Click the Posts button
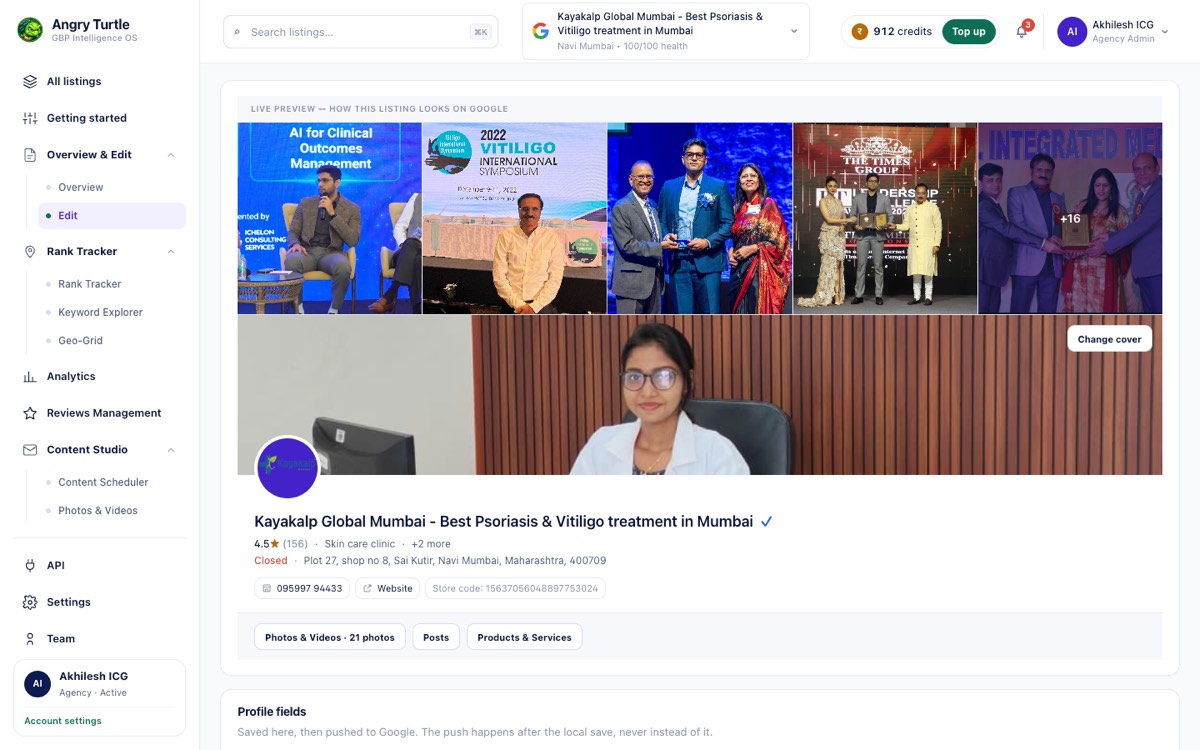1200x750 pixels. coord(436,637)
